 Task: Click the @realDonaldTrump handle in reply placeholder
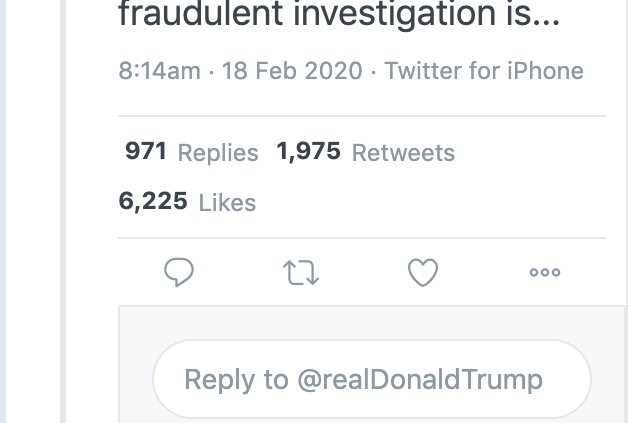pyautogui.click(x=420, y=379)
